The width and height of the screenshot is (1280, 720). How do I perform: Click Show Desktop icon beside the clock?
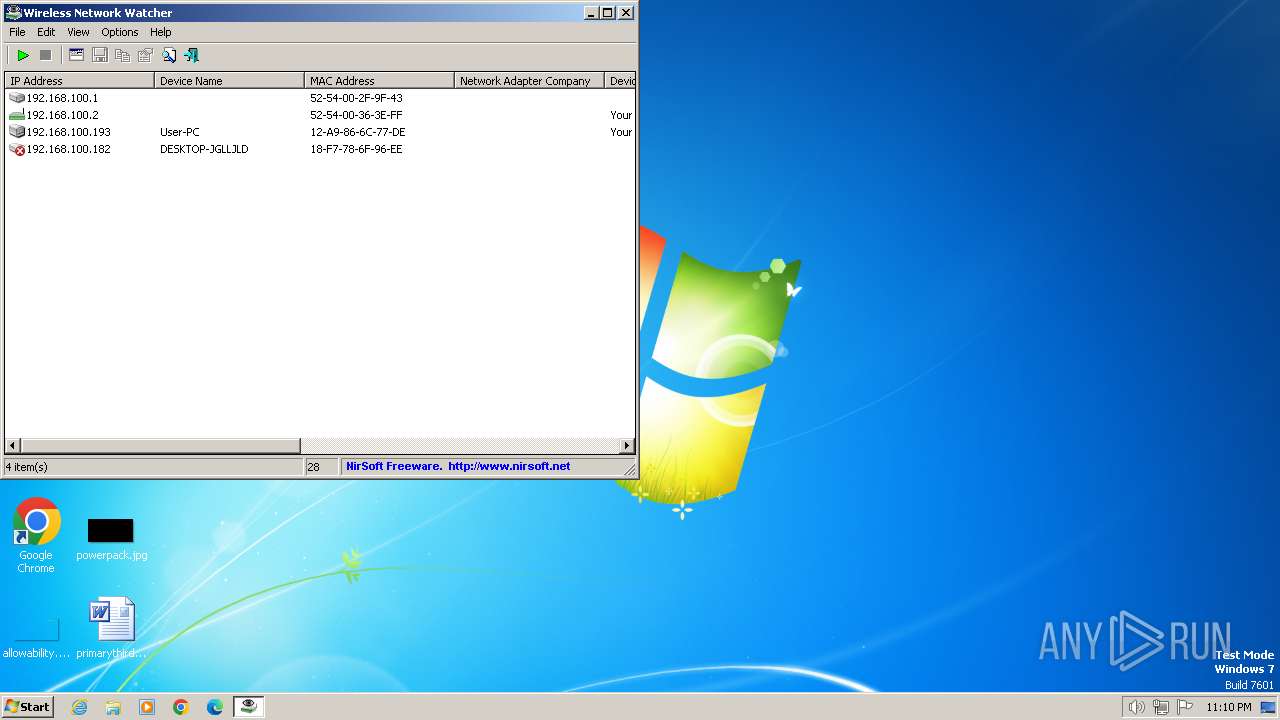tap(1268, 707)
